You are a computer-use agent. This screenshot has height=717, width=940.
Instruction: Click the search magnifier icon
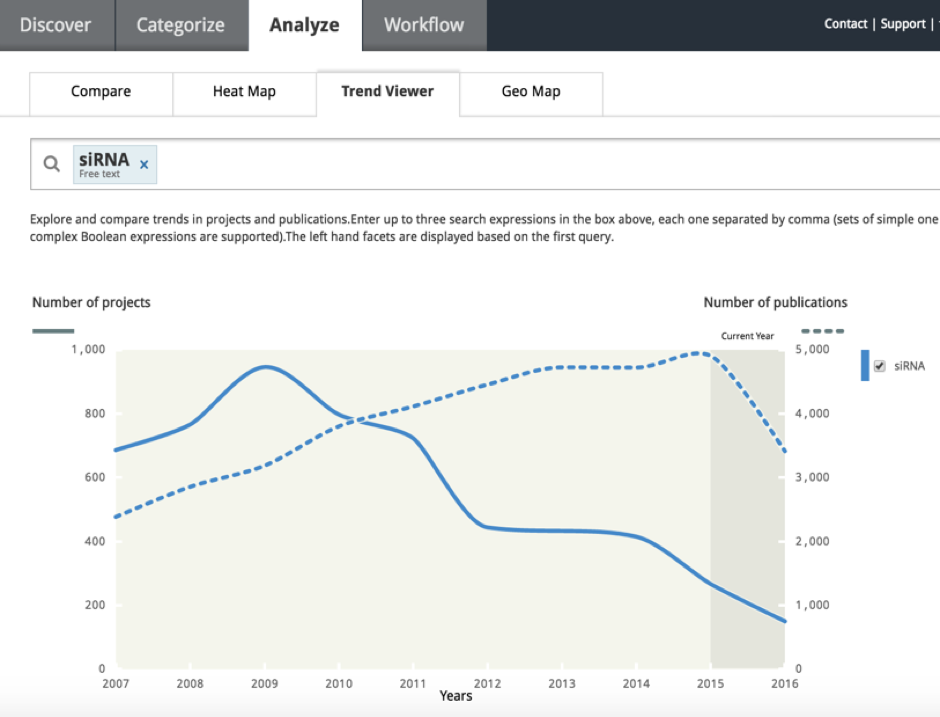[x=52, y=164]
